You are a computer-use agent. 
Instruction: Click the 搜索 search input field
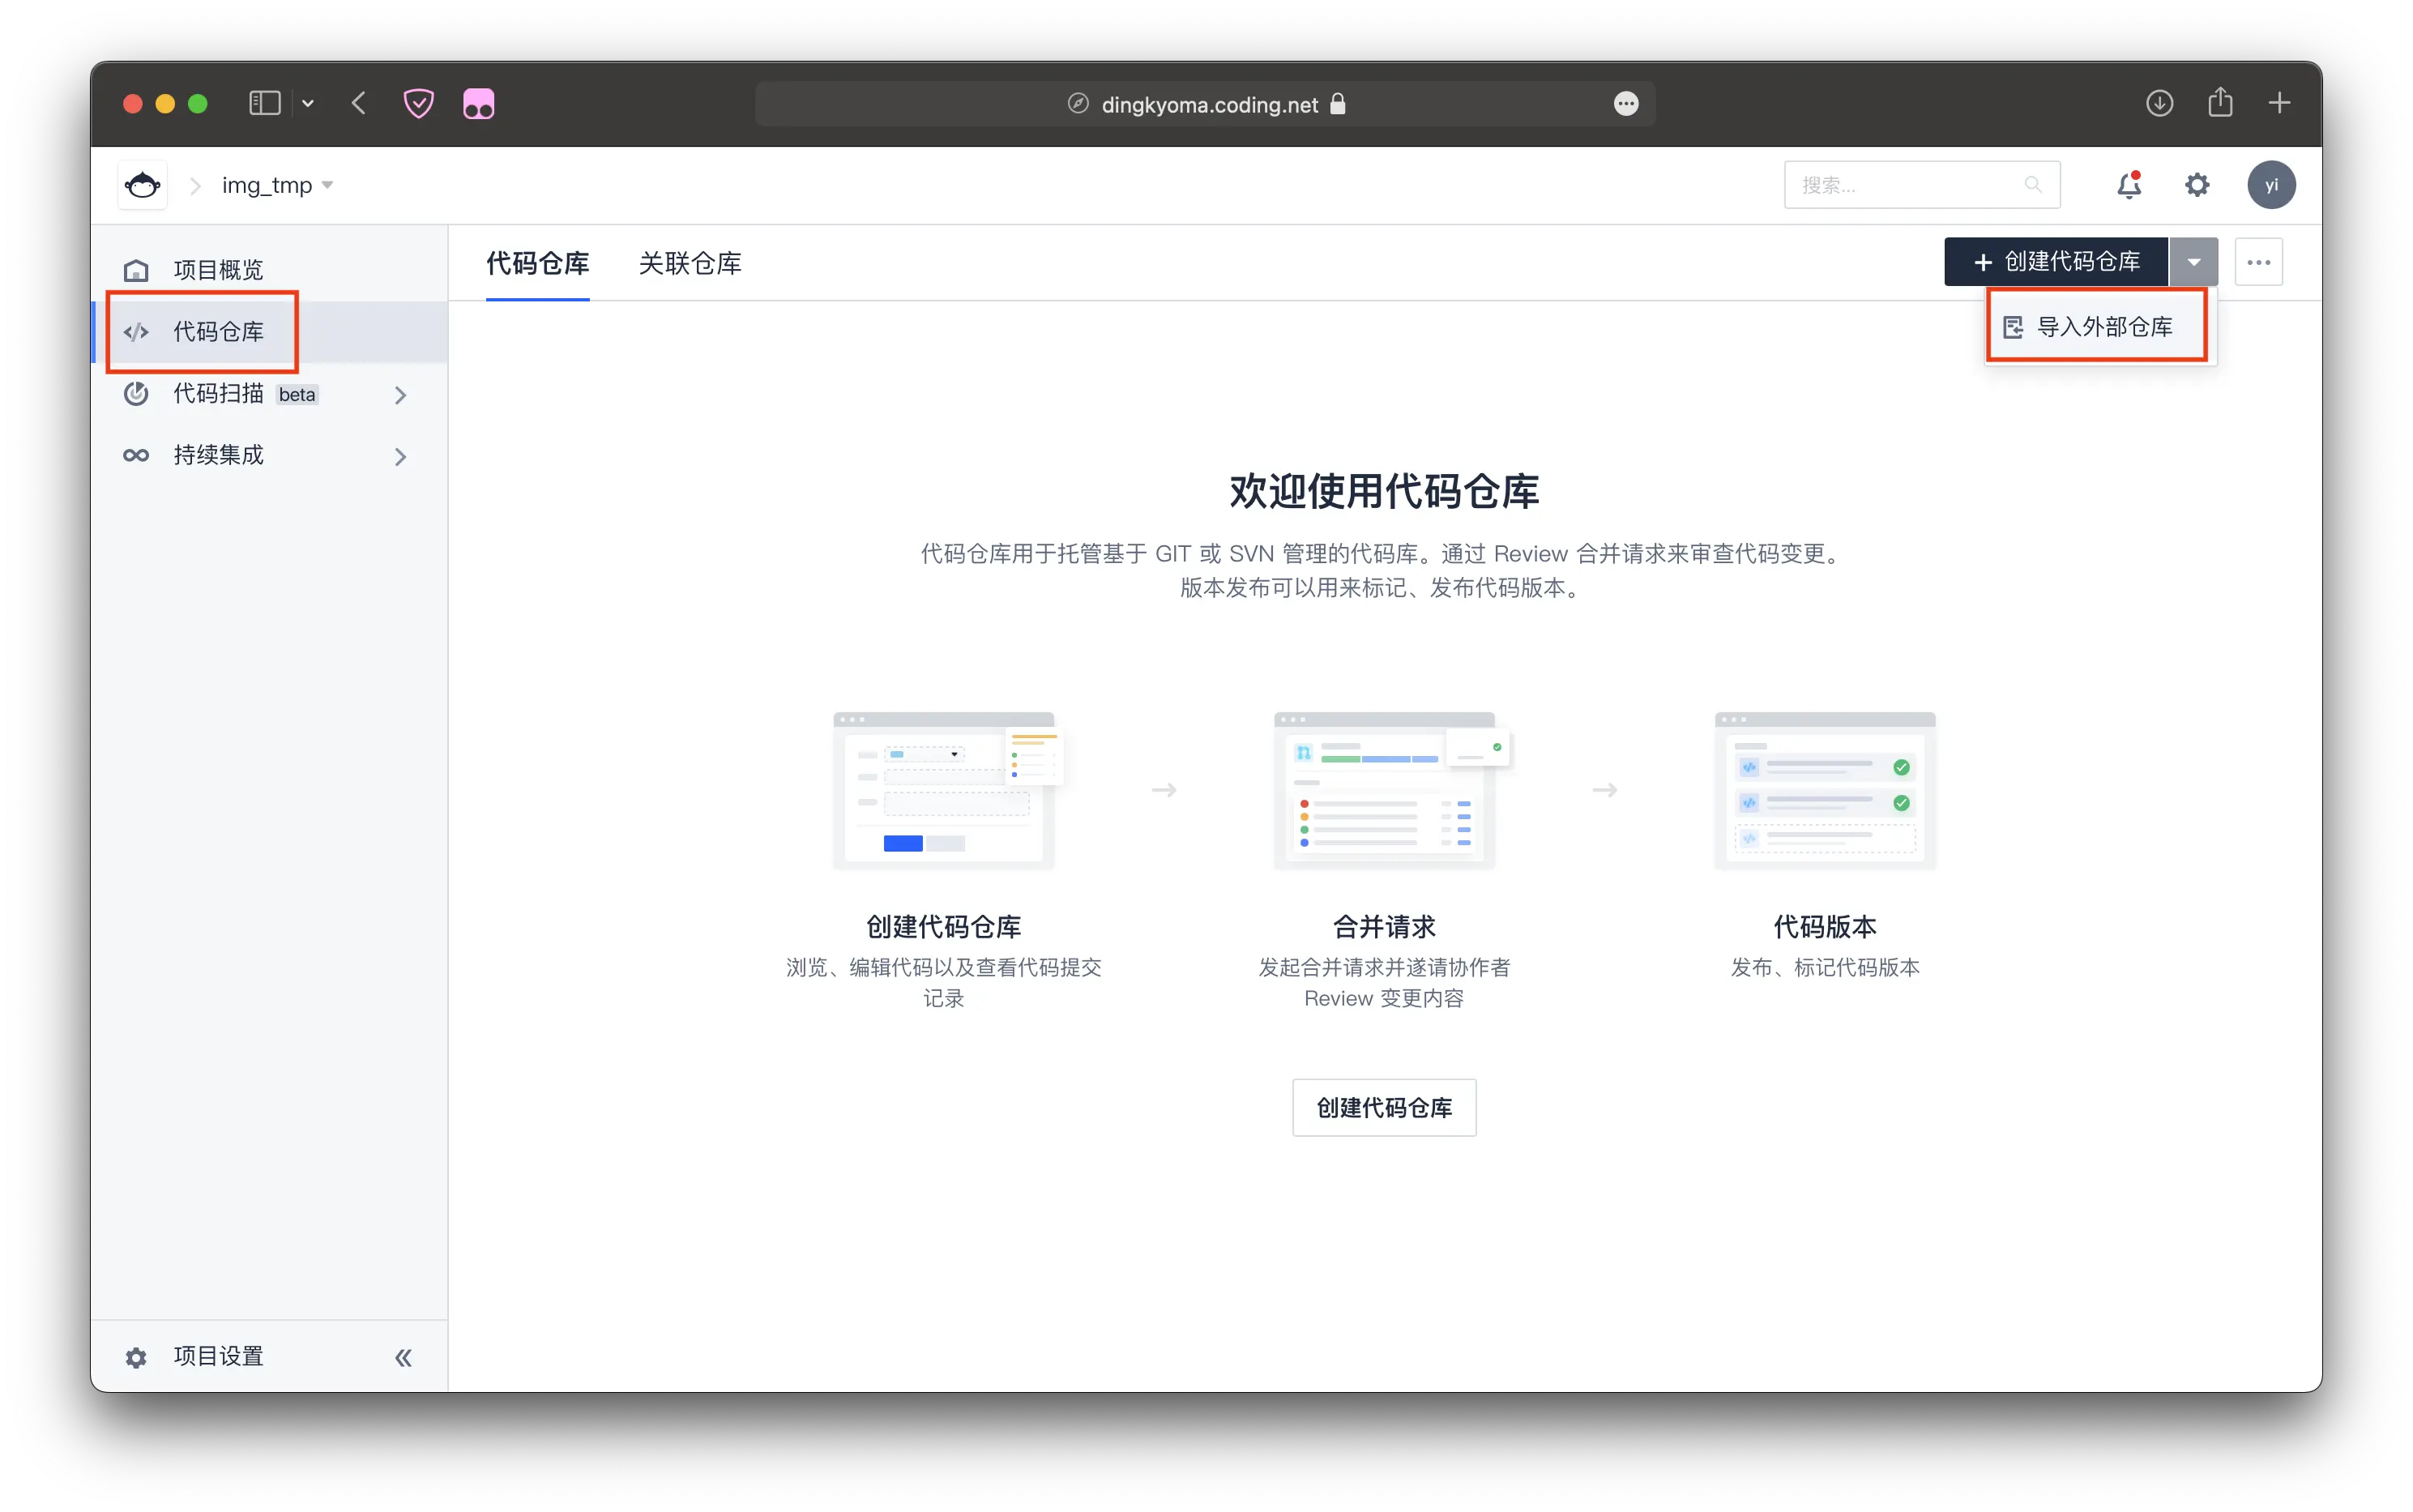tap(1908, 185)
